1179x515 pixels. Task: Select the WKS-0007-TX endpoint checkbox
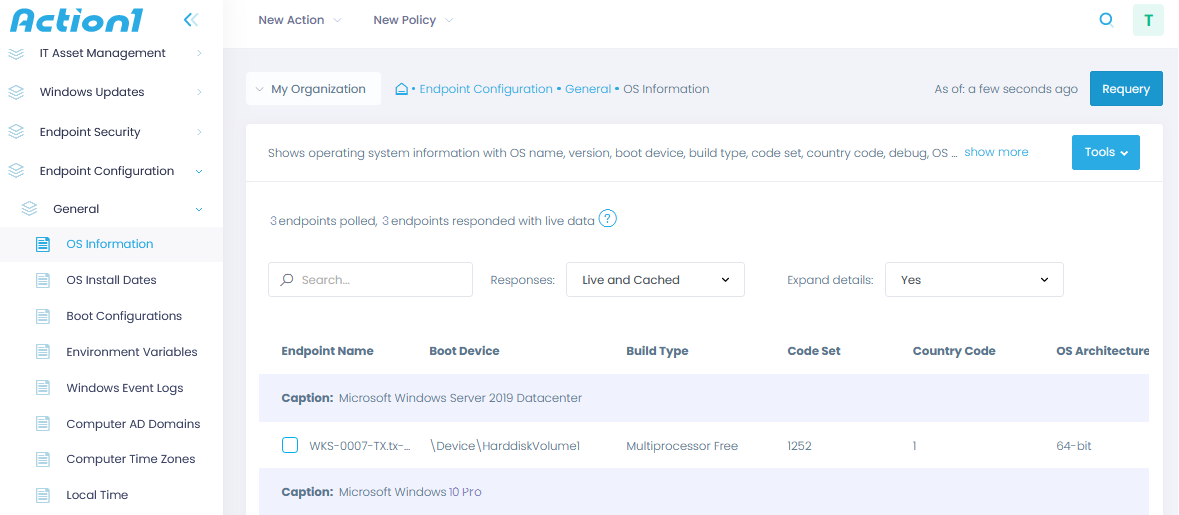click(289, 445)
